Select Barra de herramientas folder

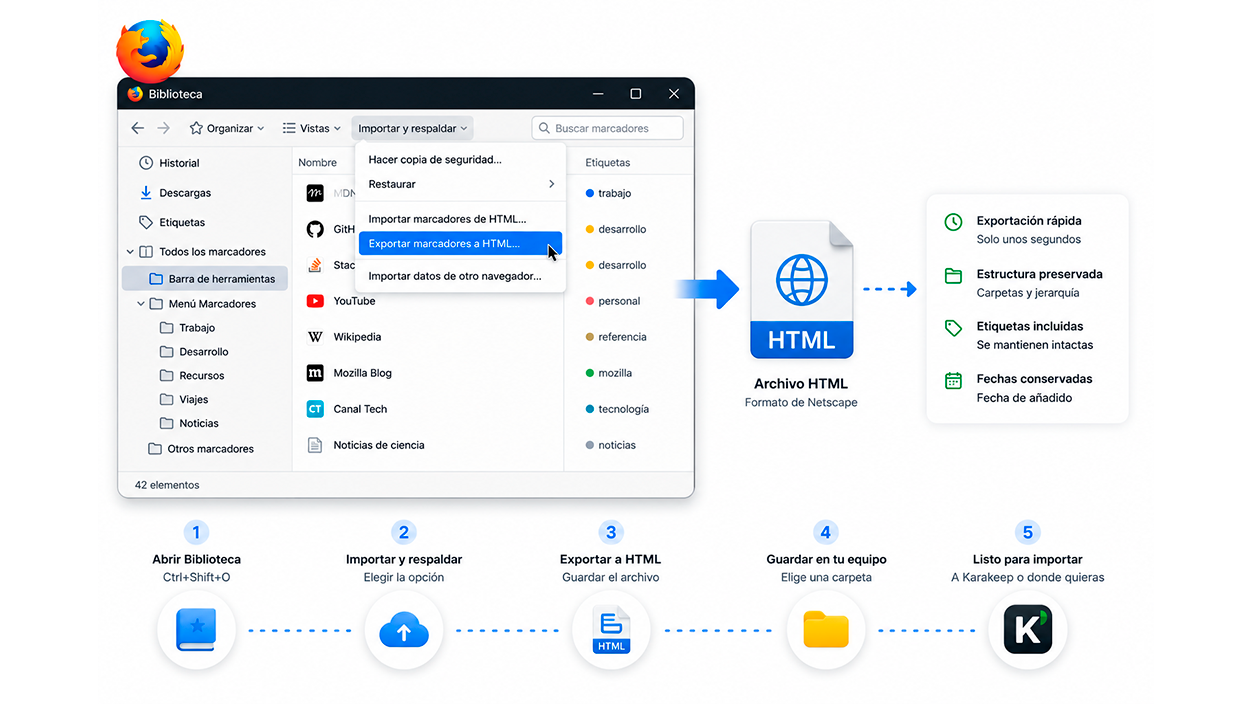[205, 278]
